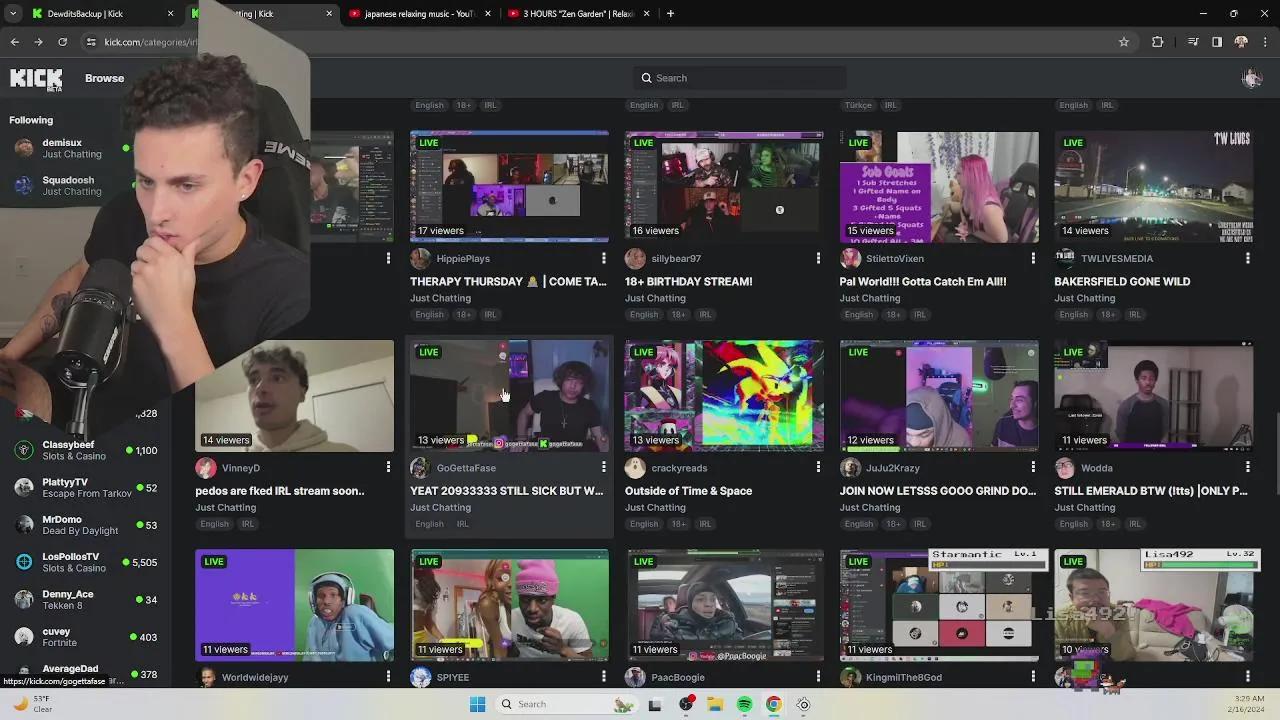Switch to the japanese relaxing music YouTube tab
The height and width of the screenshot is (720, 1280).
click(x=418, y=14)
